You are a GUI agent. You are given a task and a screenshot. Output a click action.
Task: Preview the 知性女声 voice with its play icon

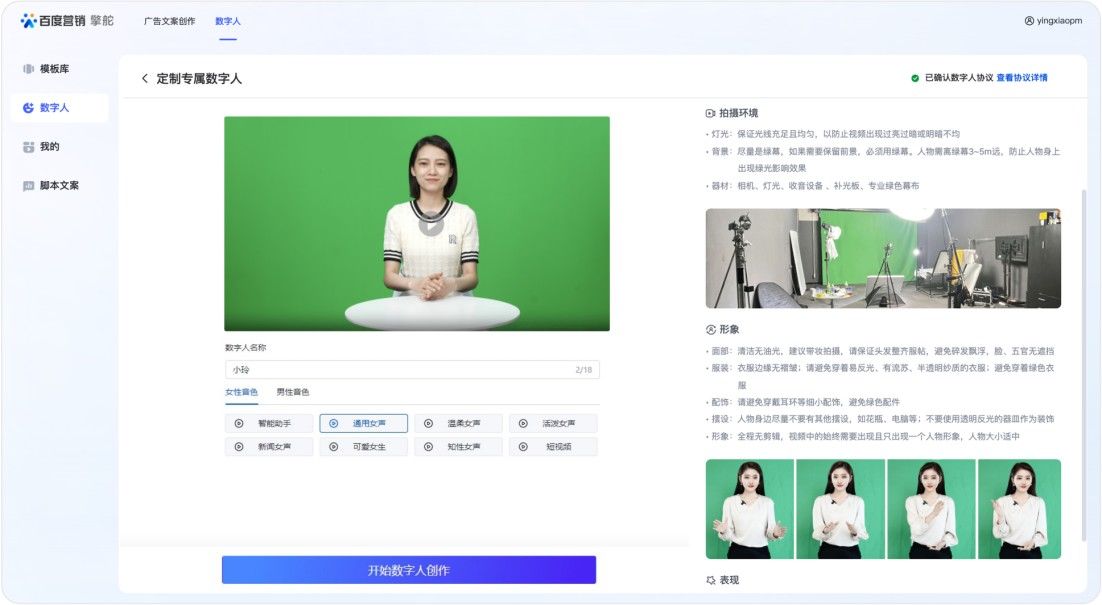(429, 447)
